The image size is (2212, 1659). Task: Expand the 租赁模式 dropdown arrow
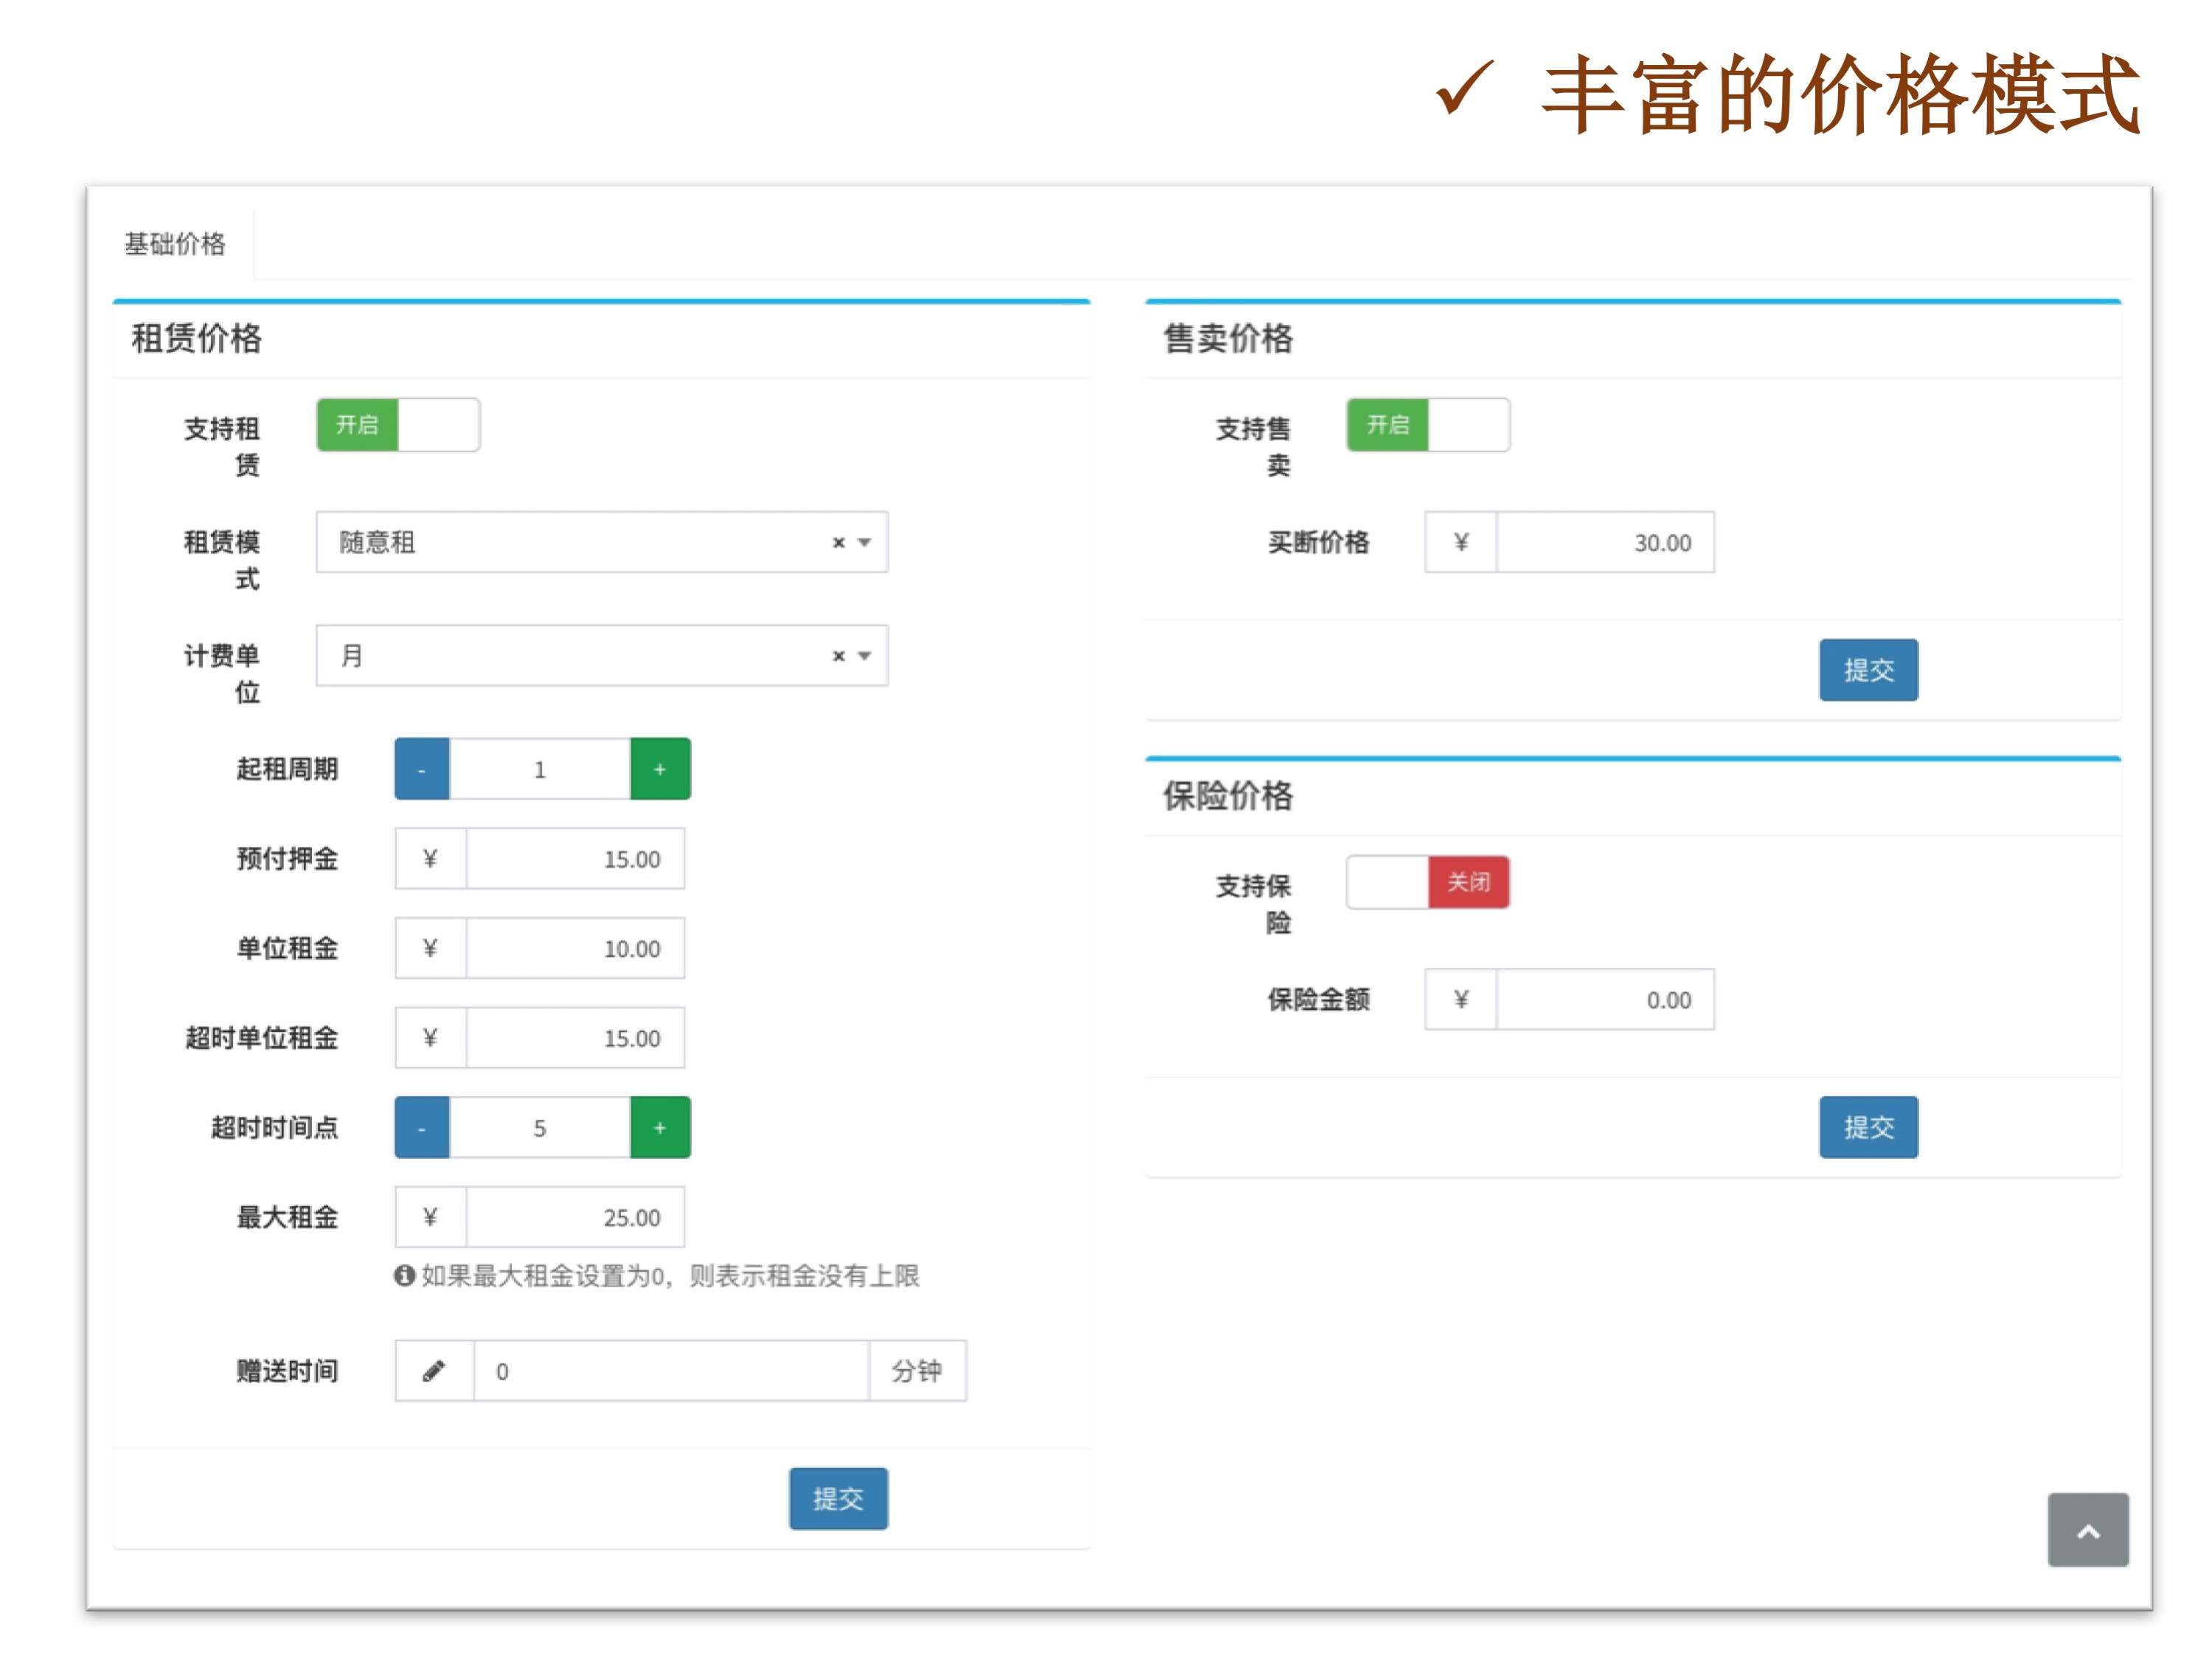click(x=865, y=542)
